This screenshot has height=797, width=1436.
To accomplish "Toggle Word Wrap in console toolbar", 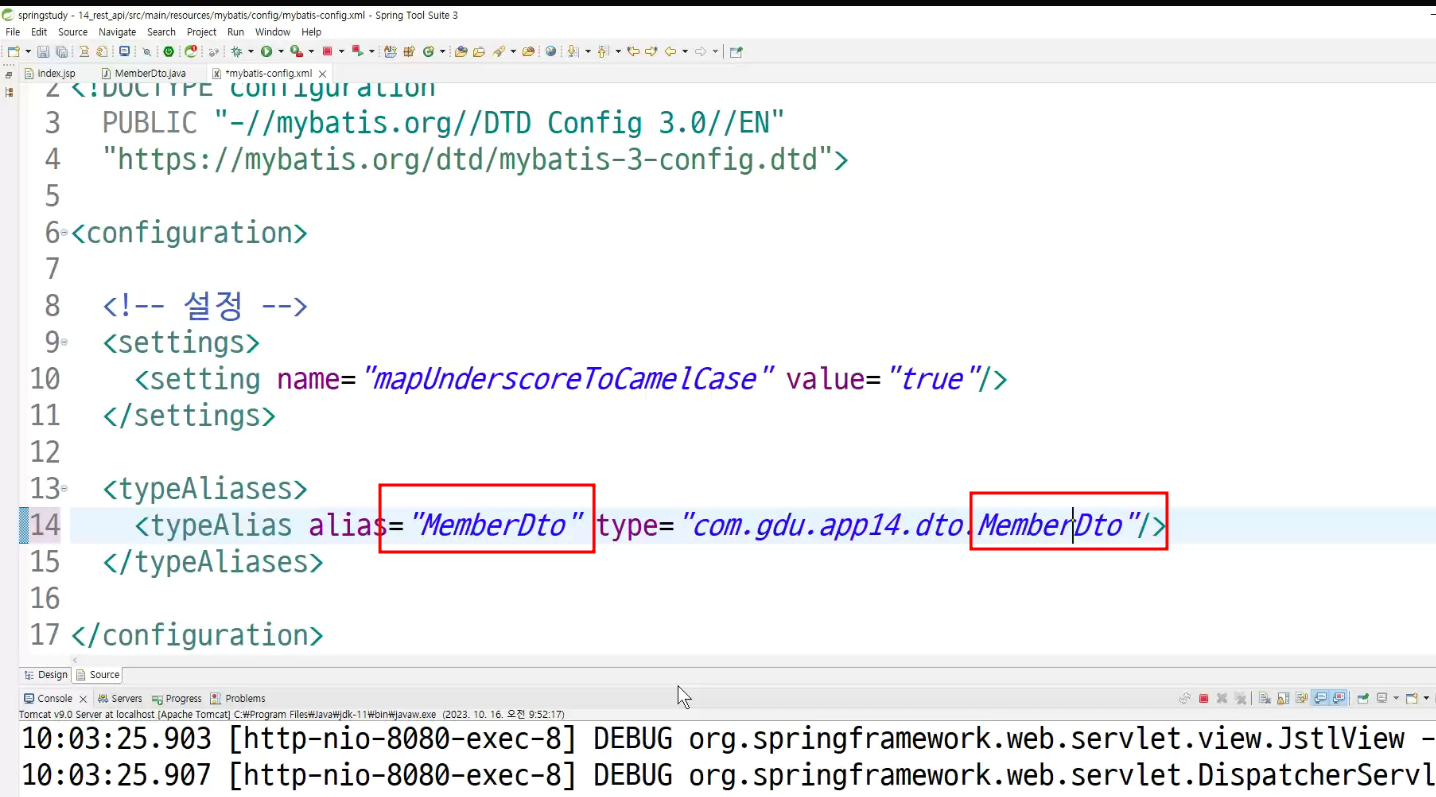I will [x=1302, y=699].
